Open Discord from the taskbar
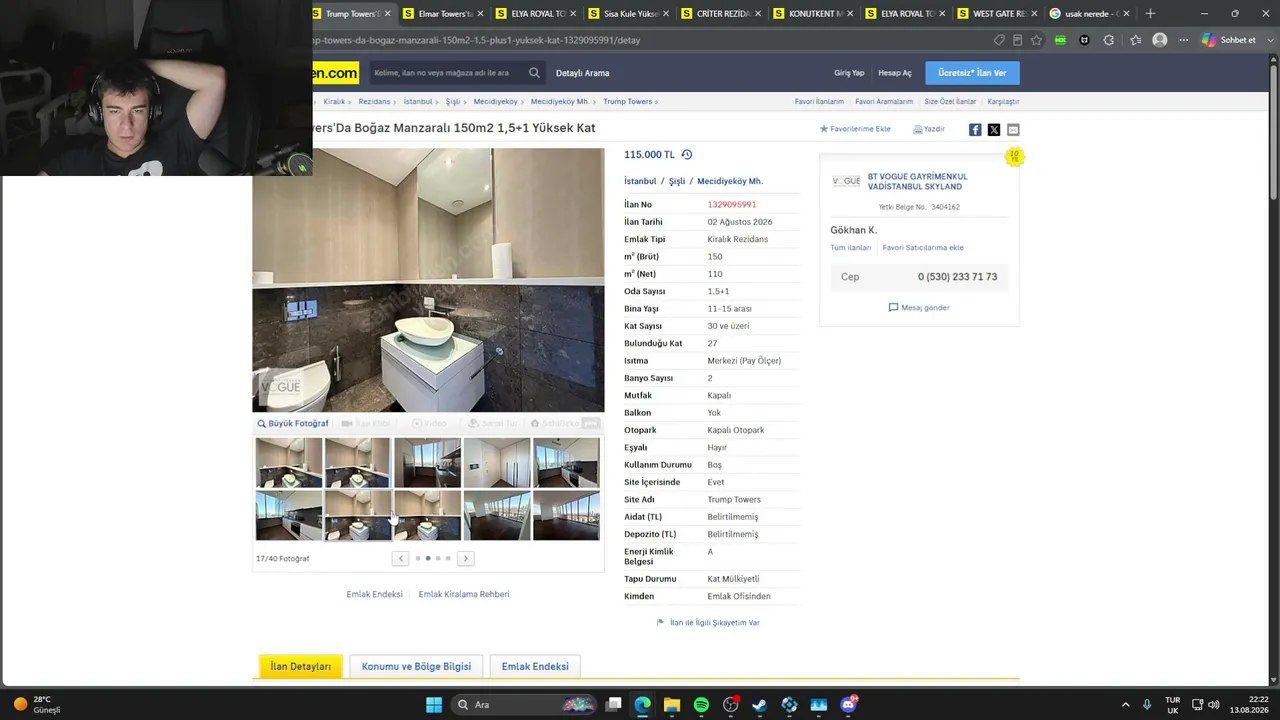1280x720 pixels. (x=848, y=705)
